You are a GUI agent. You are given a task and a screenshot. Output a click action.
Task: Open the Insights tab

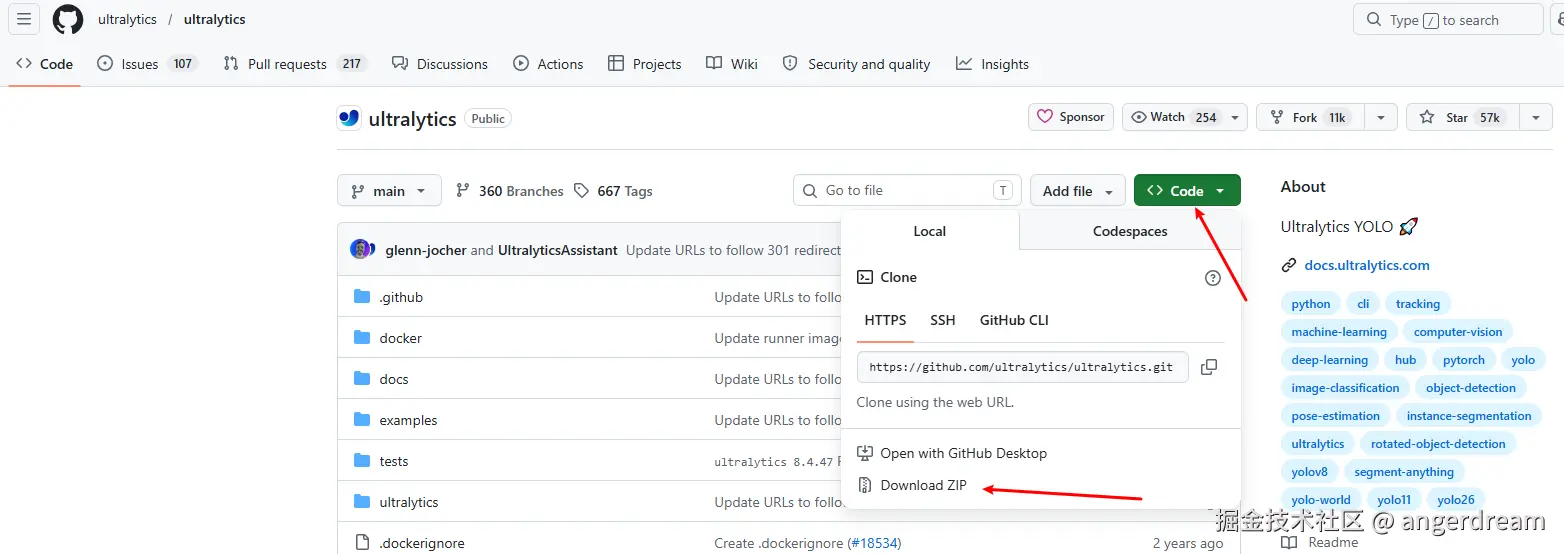coord(992,64)
